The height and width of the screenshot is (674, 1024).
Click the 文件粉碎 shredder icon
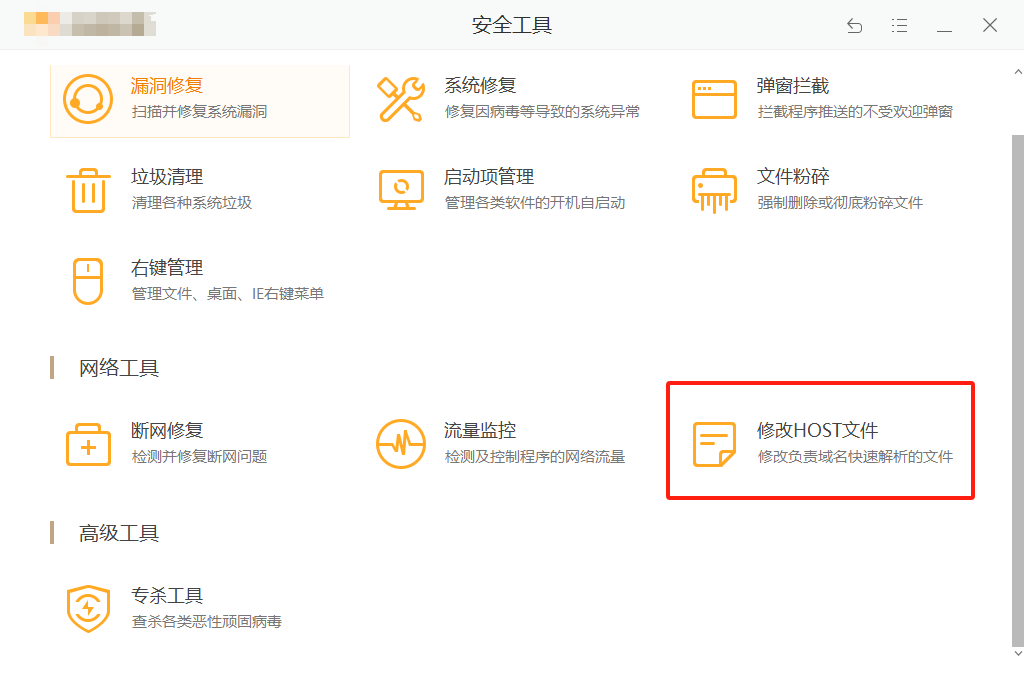click(714, 190)
